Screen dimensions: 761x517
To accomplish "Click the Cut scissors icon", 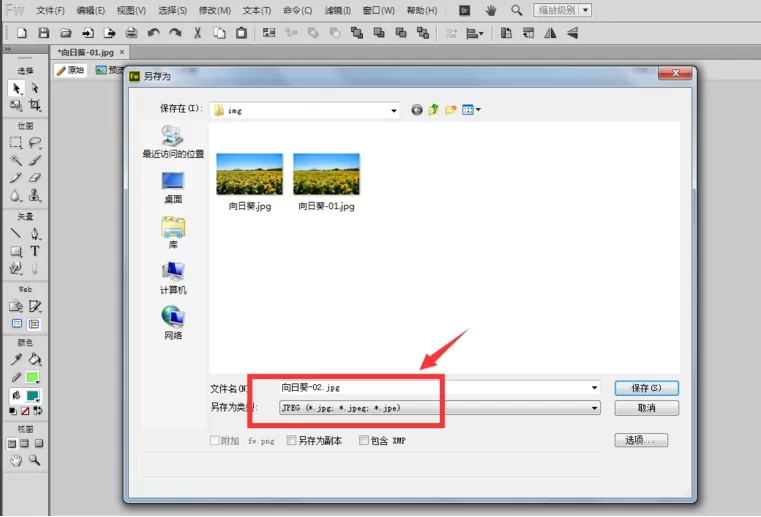I will [197, 33].
